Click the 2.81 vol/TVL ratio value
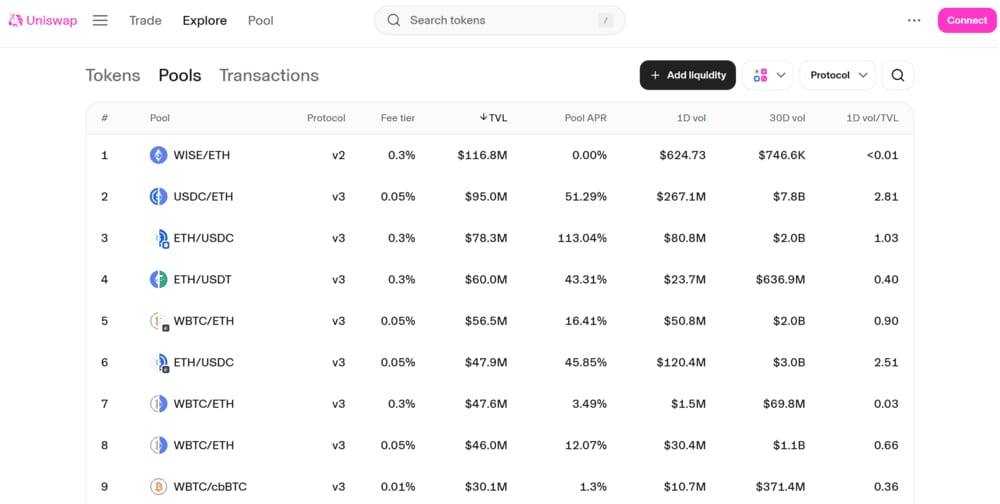 886,196
